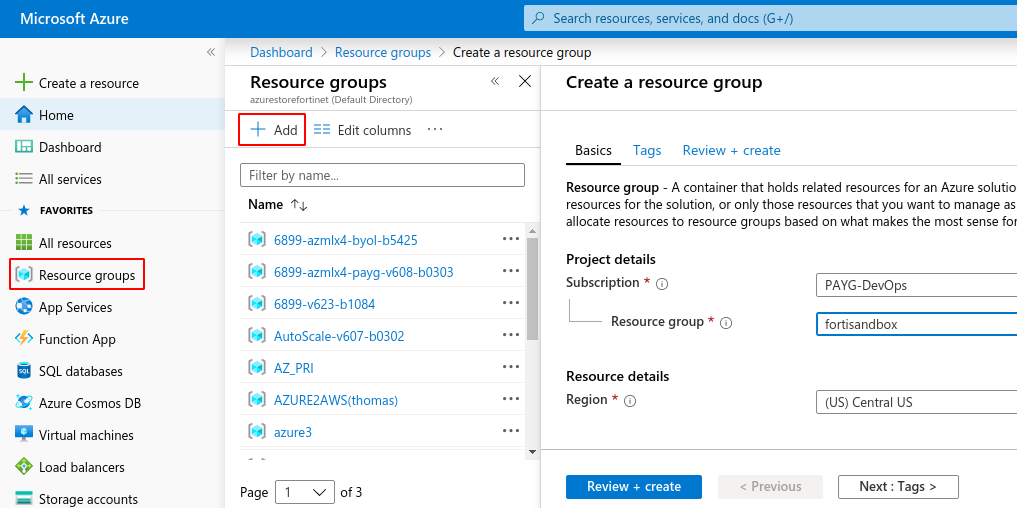Click the info icon next to Resource group
This screenshot has width=1017, height=508.
click(x=726, y=322)
